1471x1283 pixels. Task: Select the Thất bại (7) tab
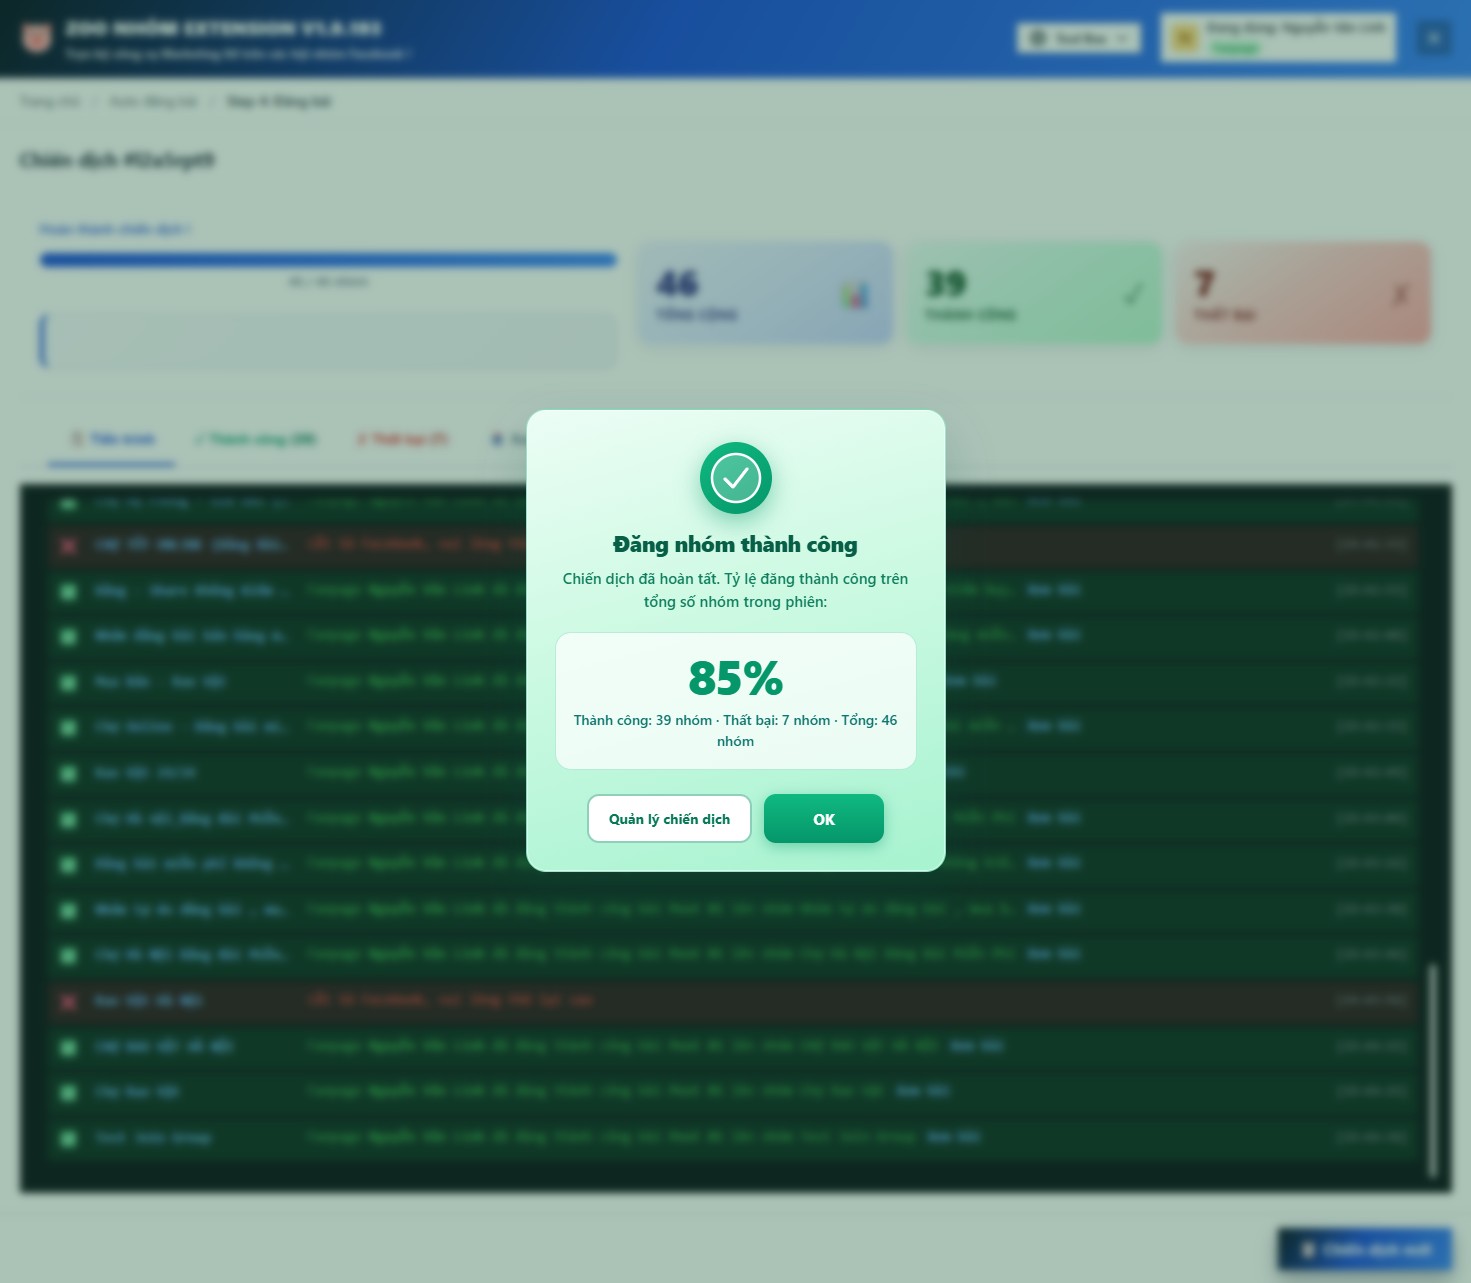pos(402,439)
